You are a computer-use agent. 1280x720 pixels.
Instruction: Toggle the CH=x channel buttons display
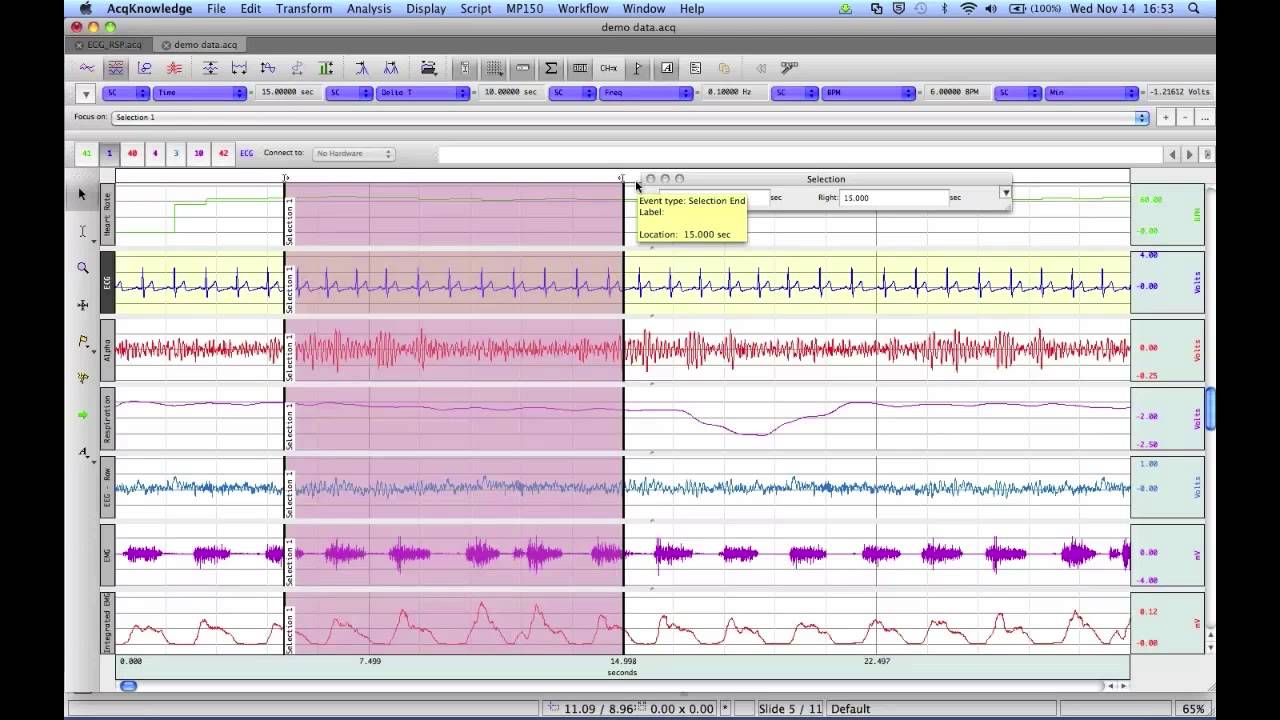[x=608, y=68]
